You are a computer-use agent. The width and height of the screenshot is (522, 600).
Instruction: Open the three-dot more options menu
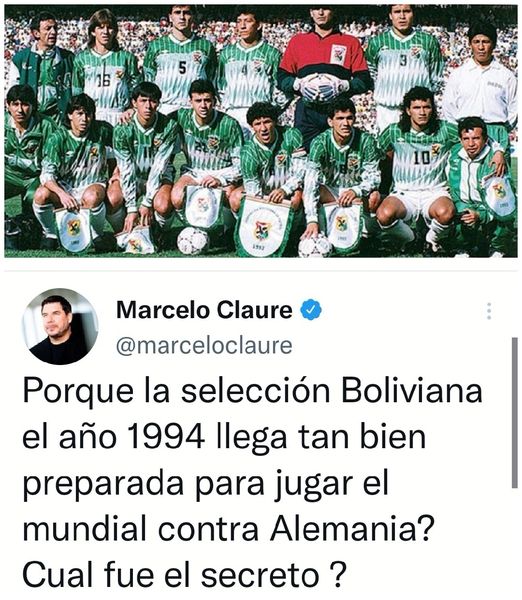coord(489,311)
